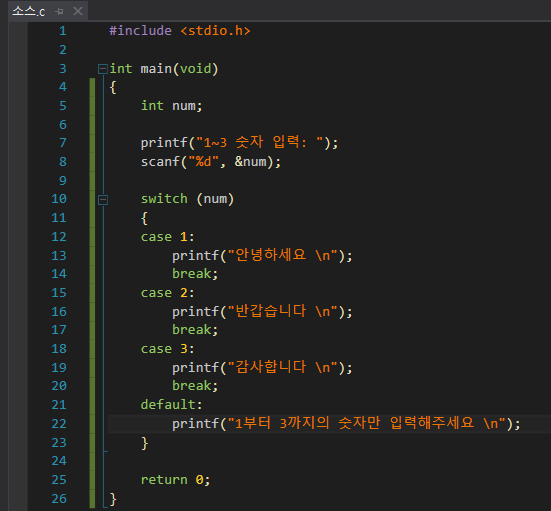The image size is (551, 511).
Task: Click the break on line 20
Action: [195, 386]
